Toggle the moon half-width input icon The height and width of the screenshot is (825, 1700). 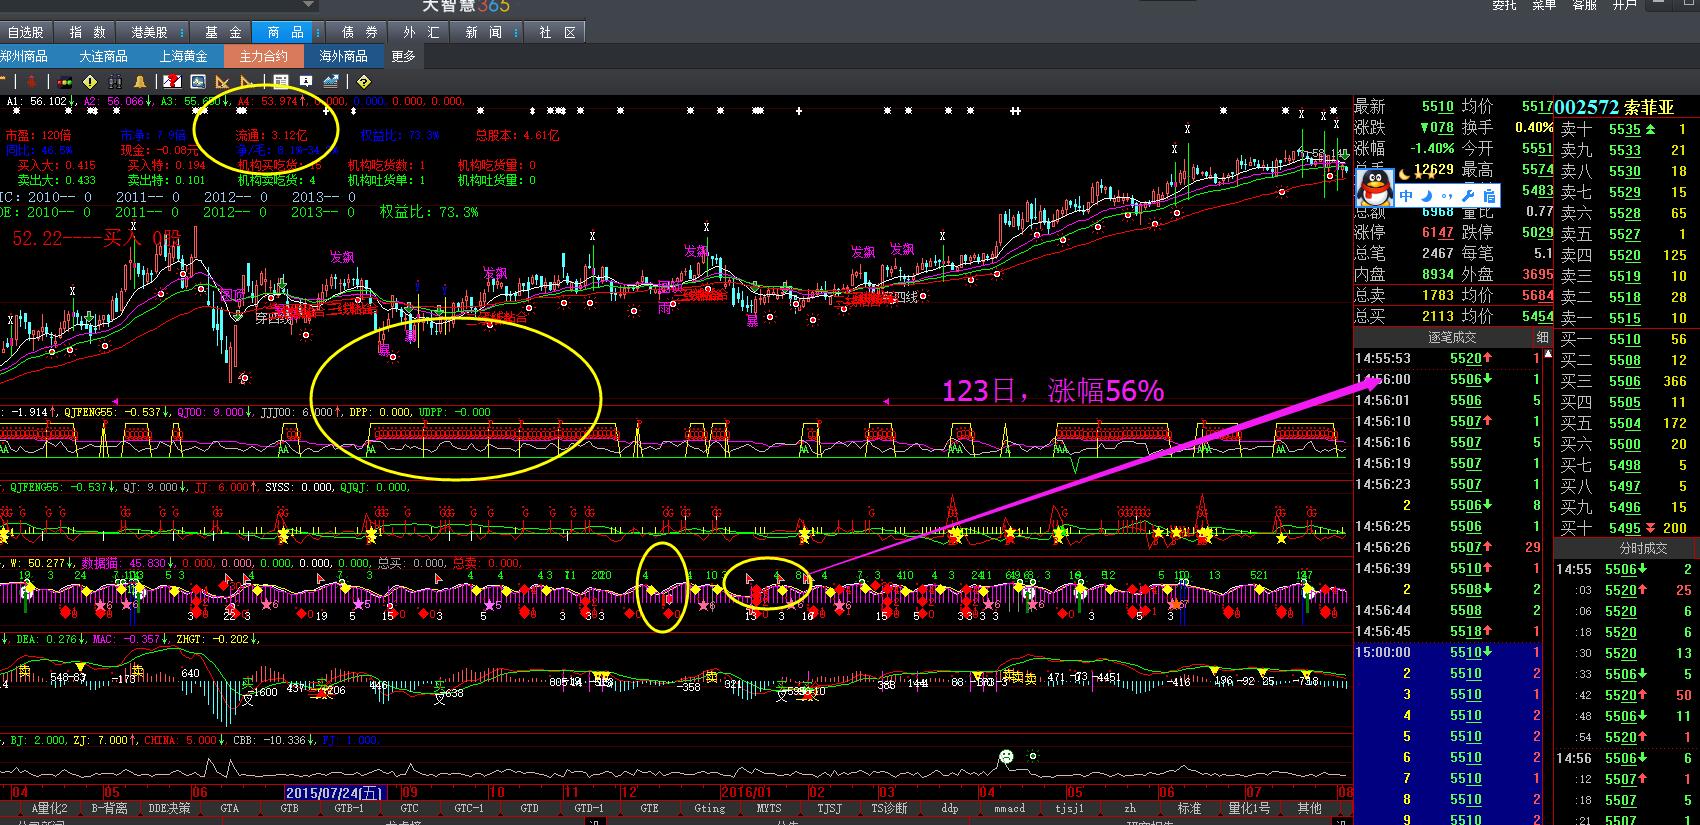click(x=1427, y=196)
